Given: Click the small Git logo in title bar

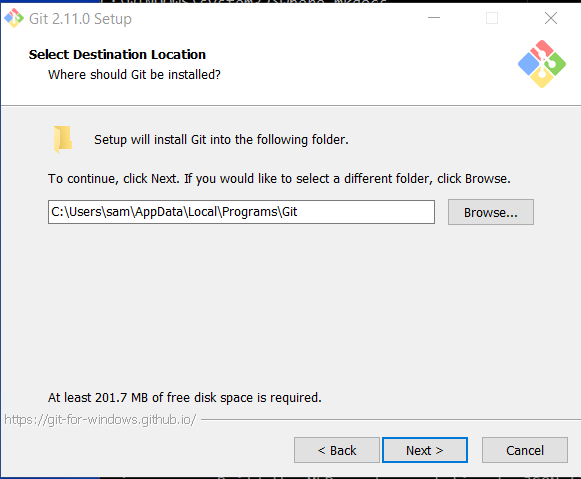Looking at the screenshot, I should click(14, 18).
